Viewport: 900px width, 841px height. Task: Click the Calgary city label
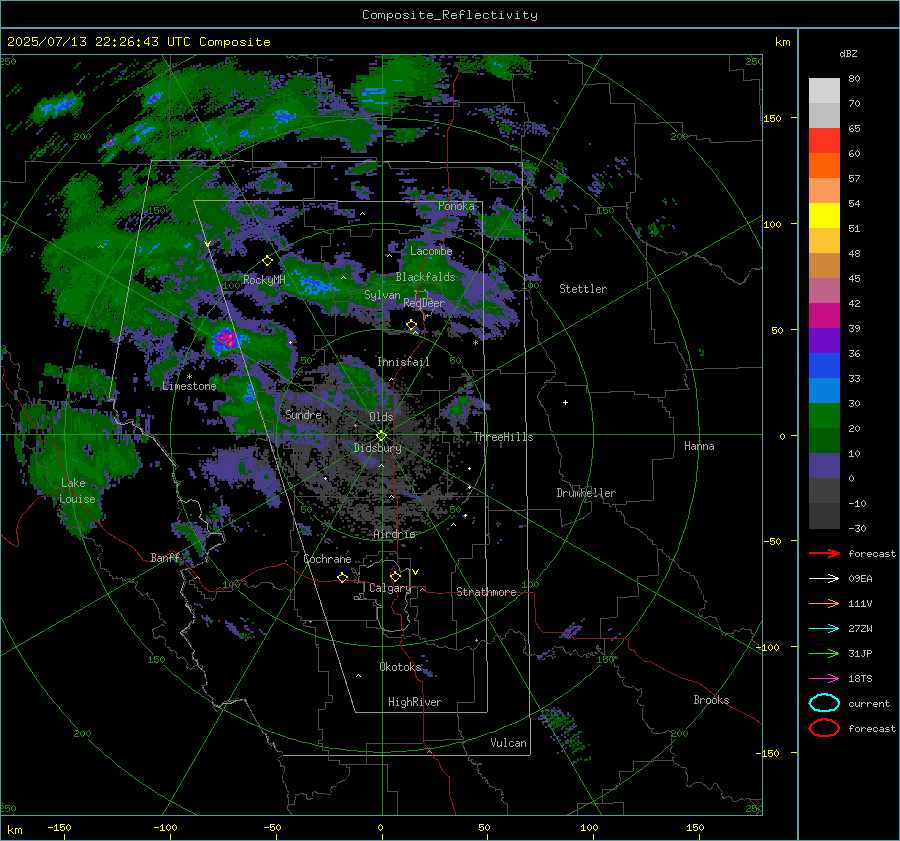click(390, 588)
